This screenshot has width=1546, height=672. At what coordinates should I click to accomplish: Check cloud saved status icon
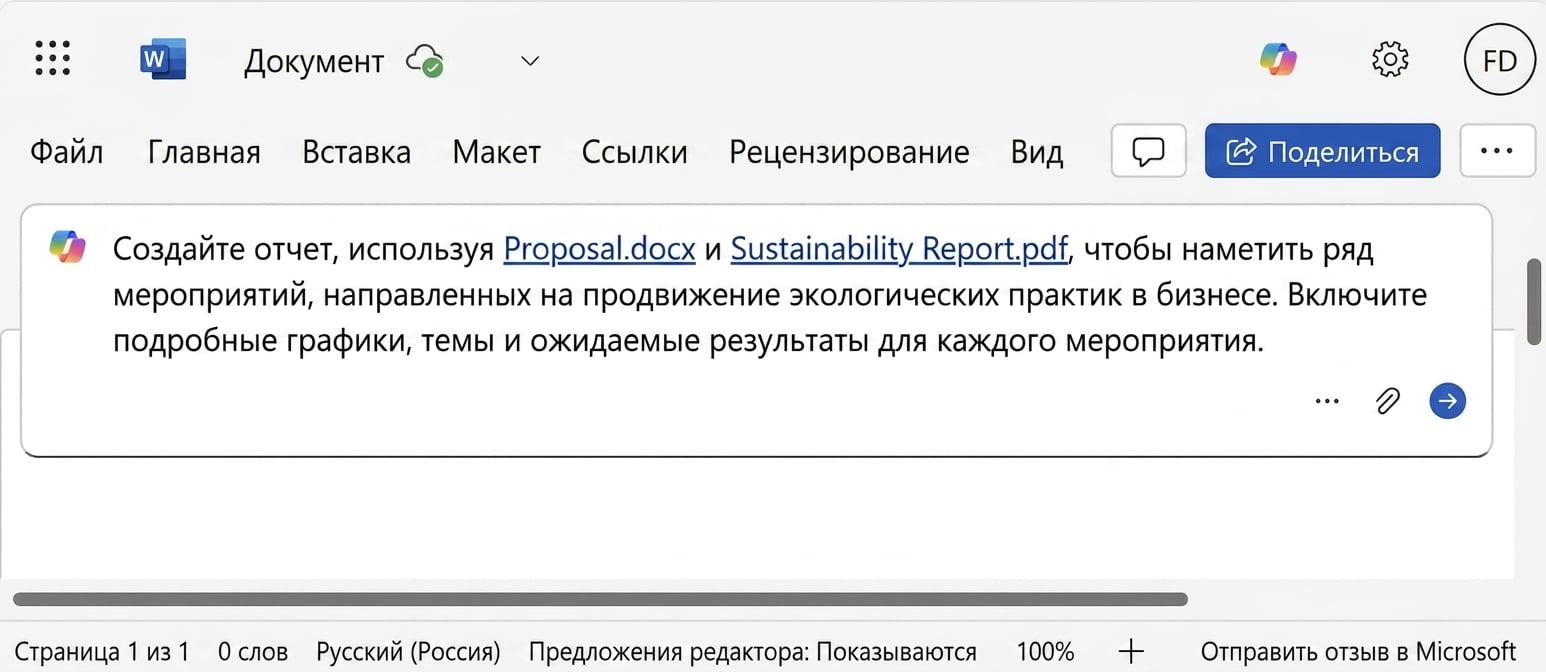[425, 62]
